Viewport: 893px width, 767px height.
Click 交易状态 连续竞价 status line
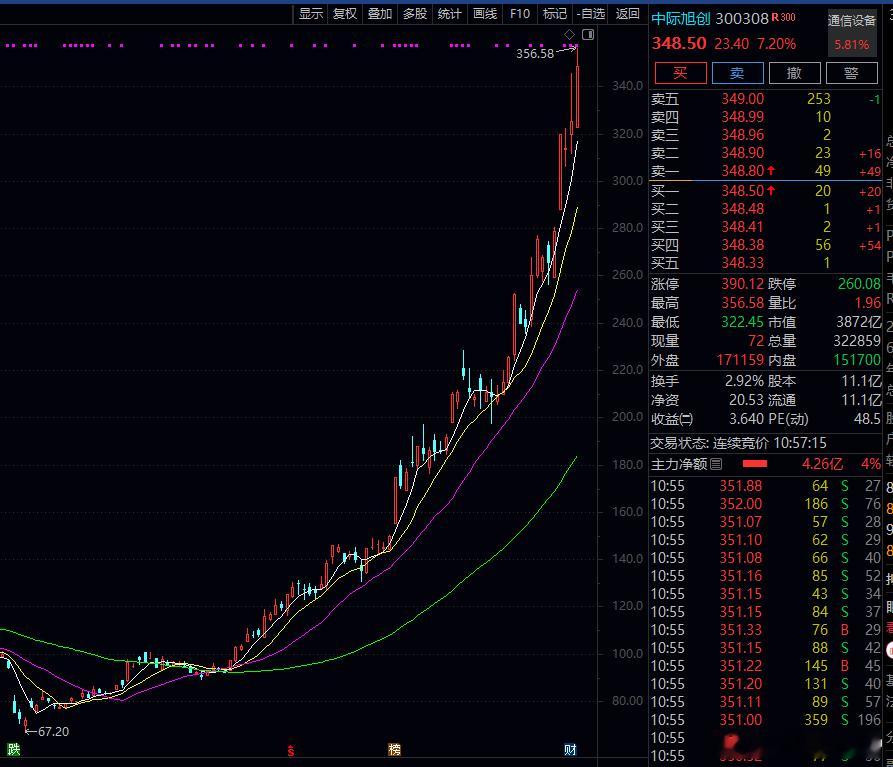(x=739, y=443)
